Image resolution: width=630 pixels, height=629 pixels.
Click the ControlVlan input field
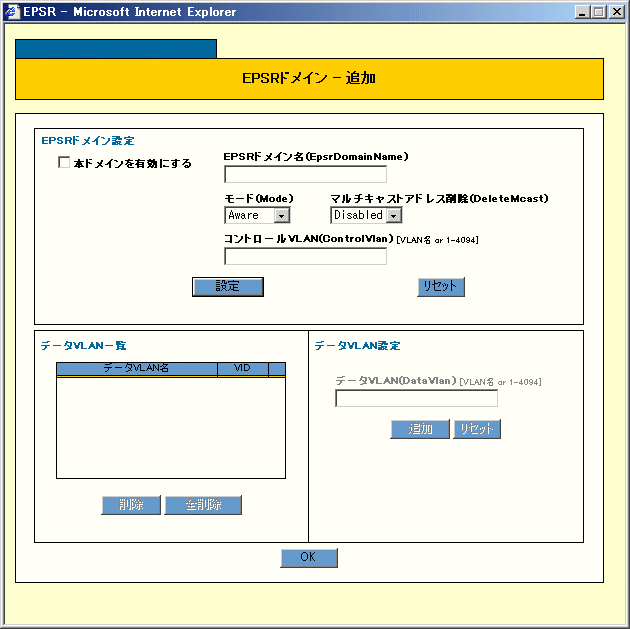click(x=305, y=256)
